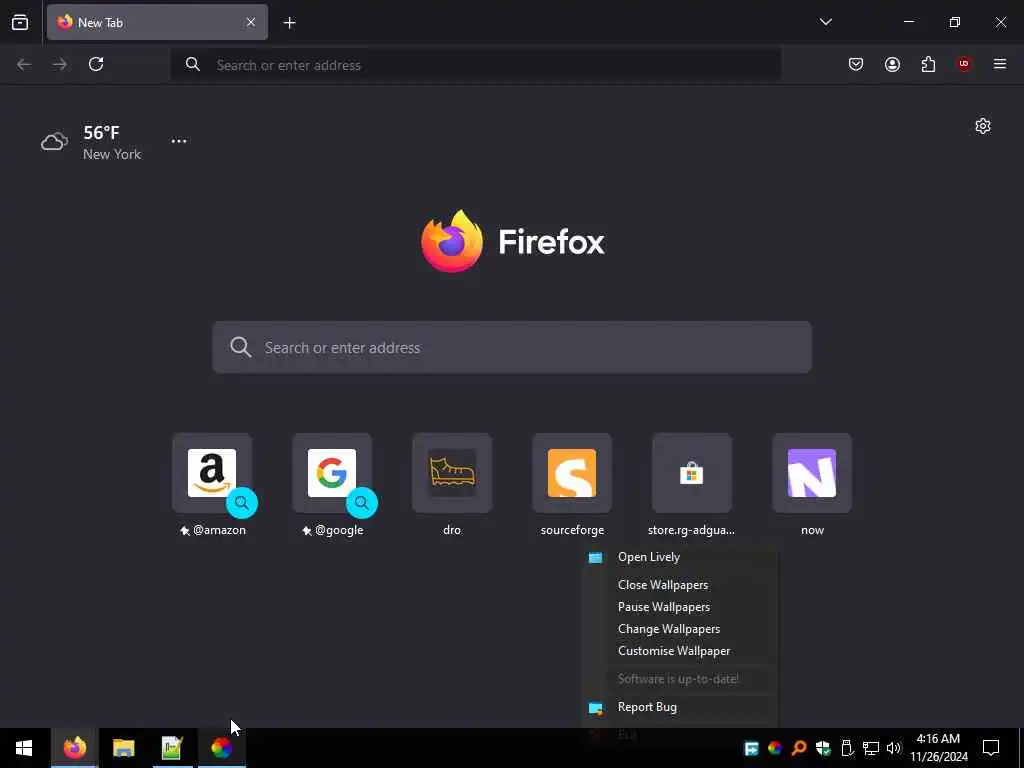Viewport: 1024px width, 768px height.
Task: Click the orange magnifier tray icon
Action: [799, 748]
